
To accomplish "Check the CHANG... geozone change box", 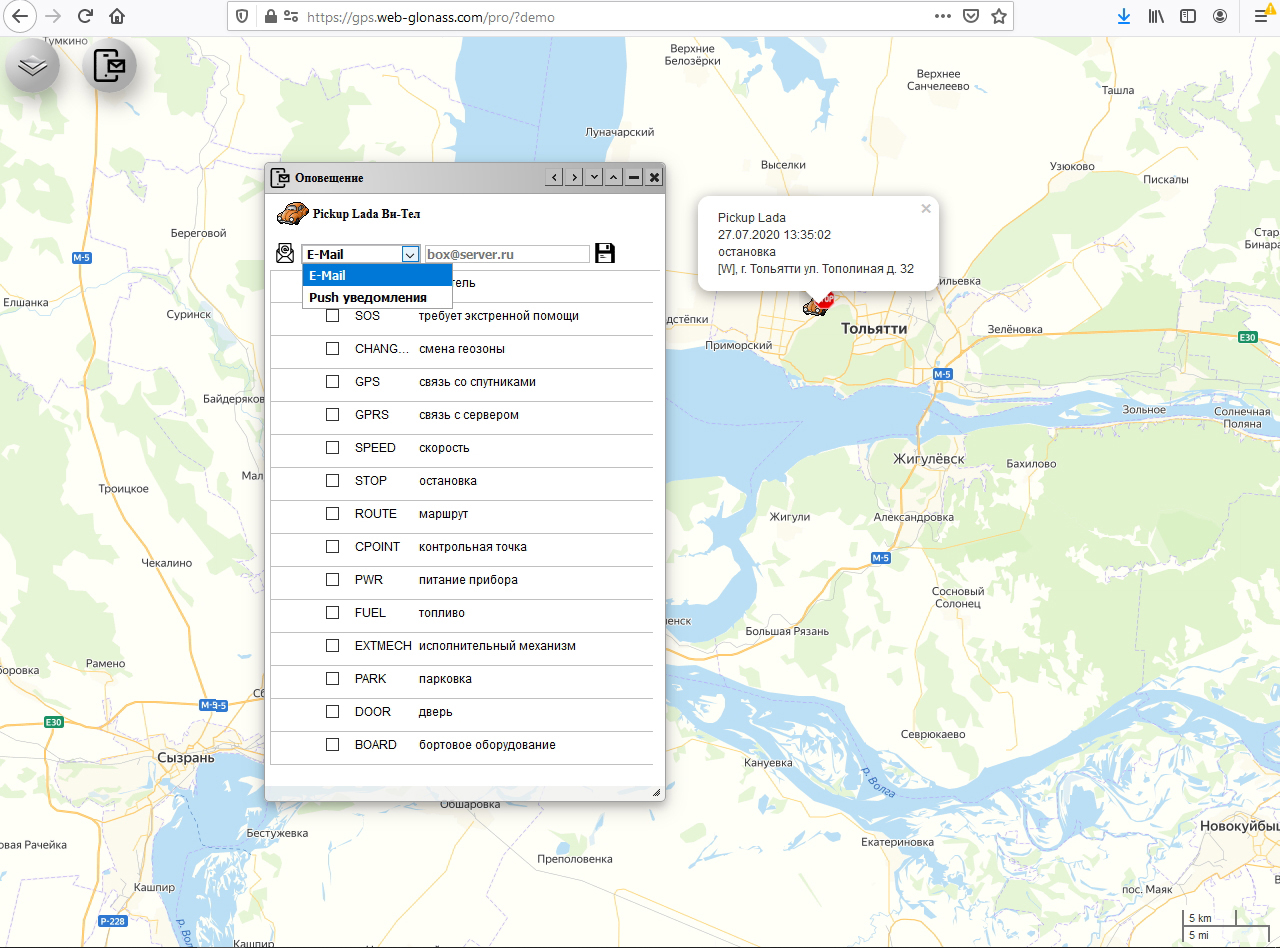I will 332,349.
